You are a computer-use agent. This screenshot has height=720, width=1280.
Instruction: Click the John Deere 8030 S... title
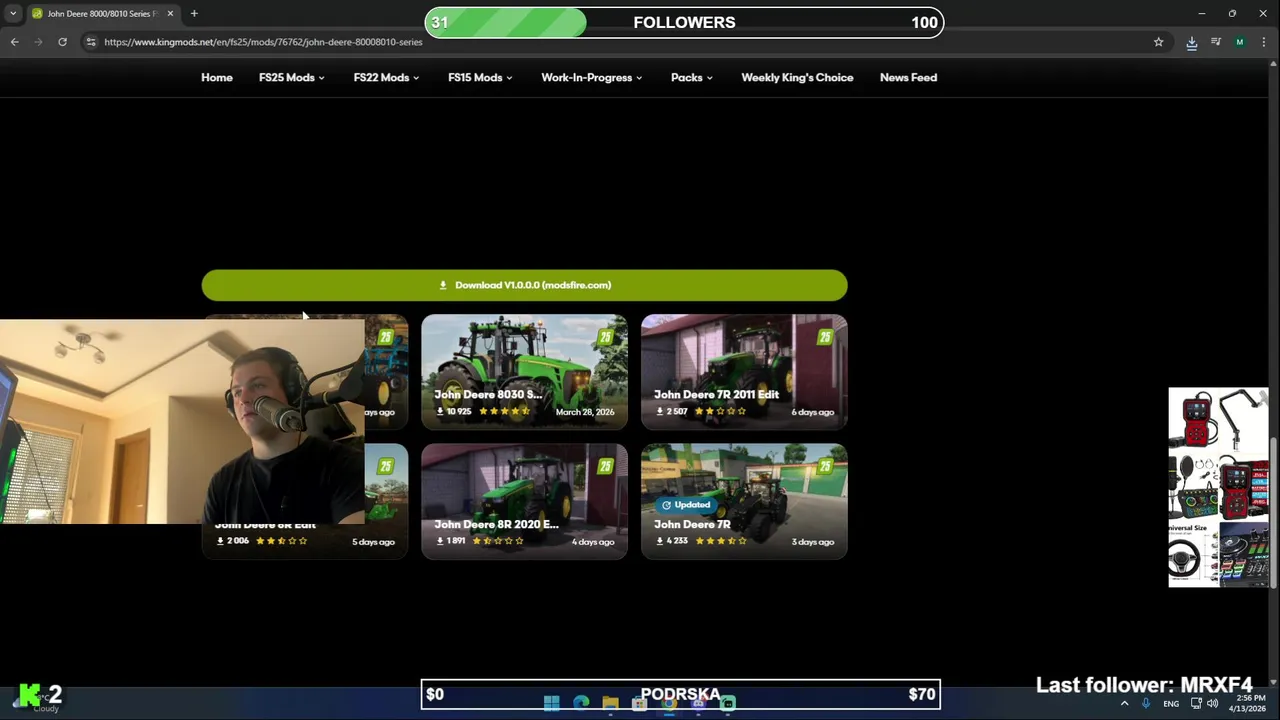click(488, 394)
